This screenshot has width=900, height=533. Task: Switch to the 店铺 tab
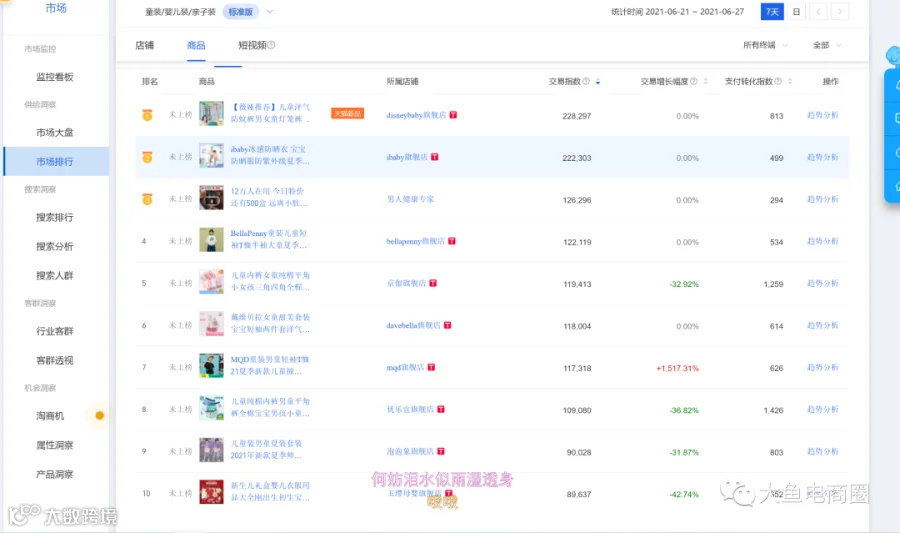(145, 45)
